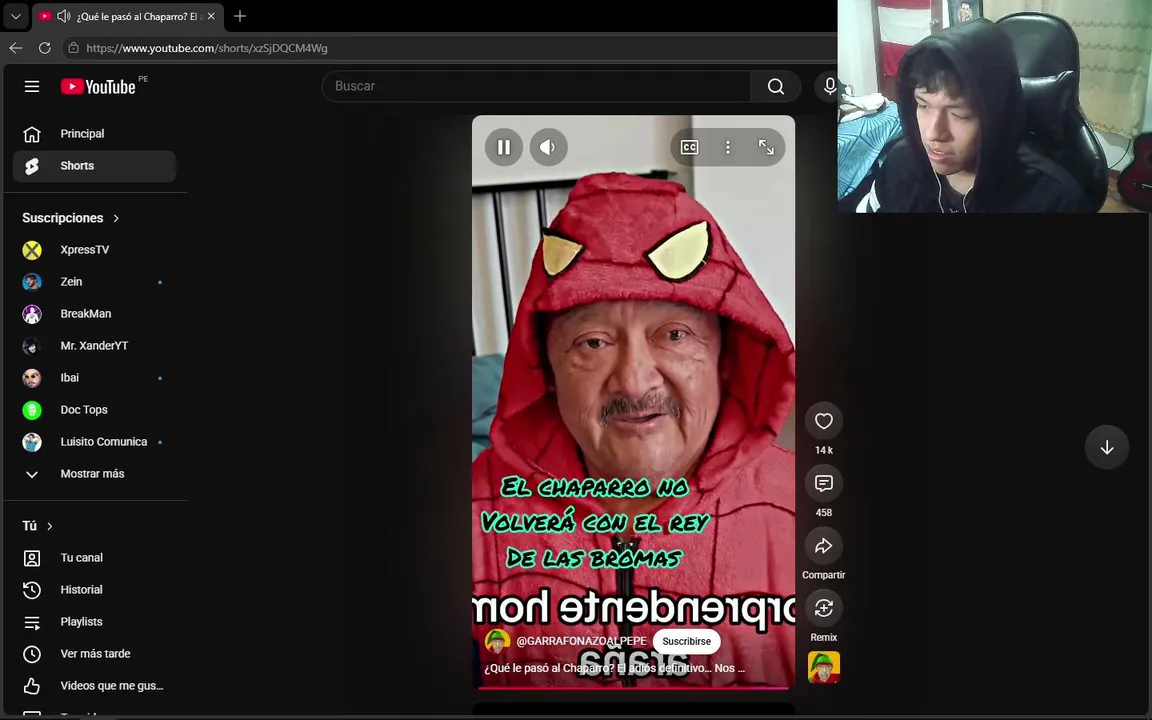Viewport: 1152px width, 720px height.
Task: Open Historial watch history
Action: coord(94,589)
